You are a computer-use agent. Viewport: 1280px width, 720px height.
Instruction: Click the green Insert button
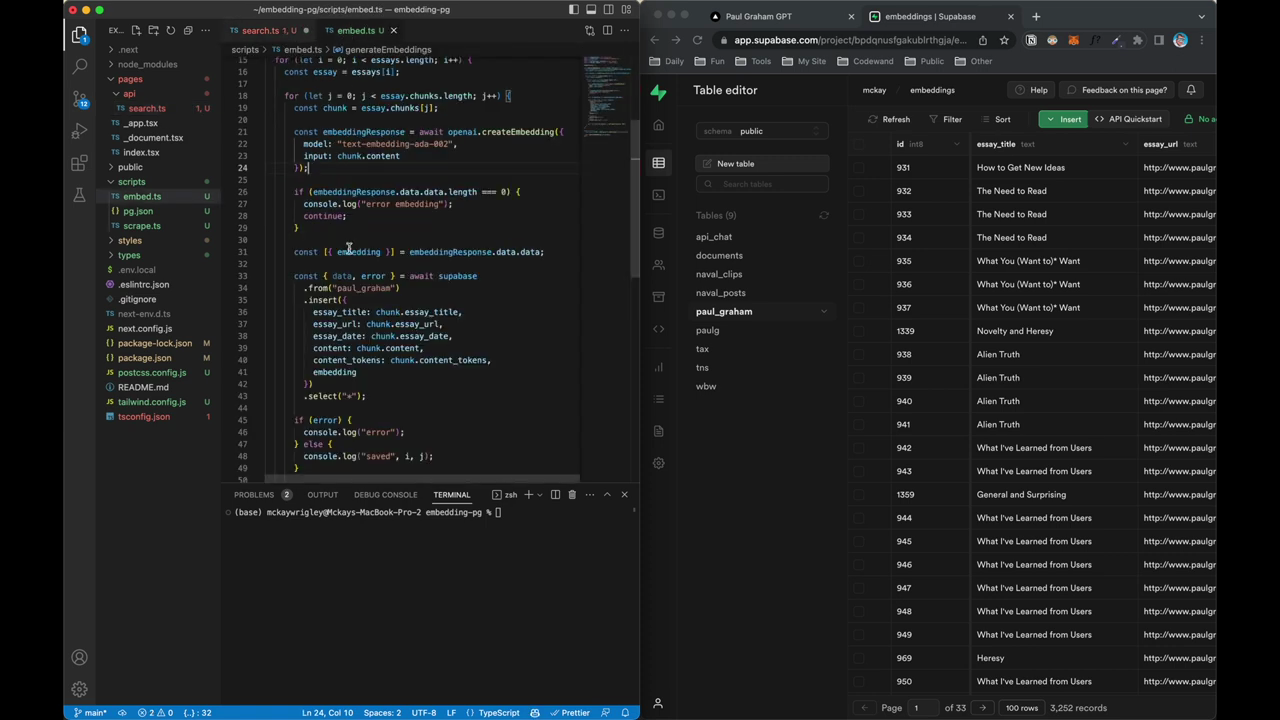tap(1062, 119)
